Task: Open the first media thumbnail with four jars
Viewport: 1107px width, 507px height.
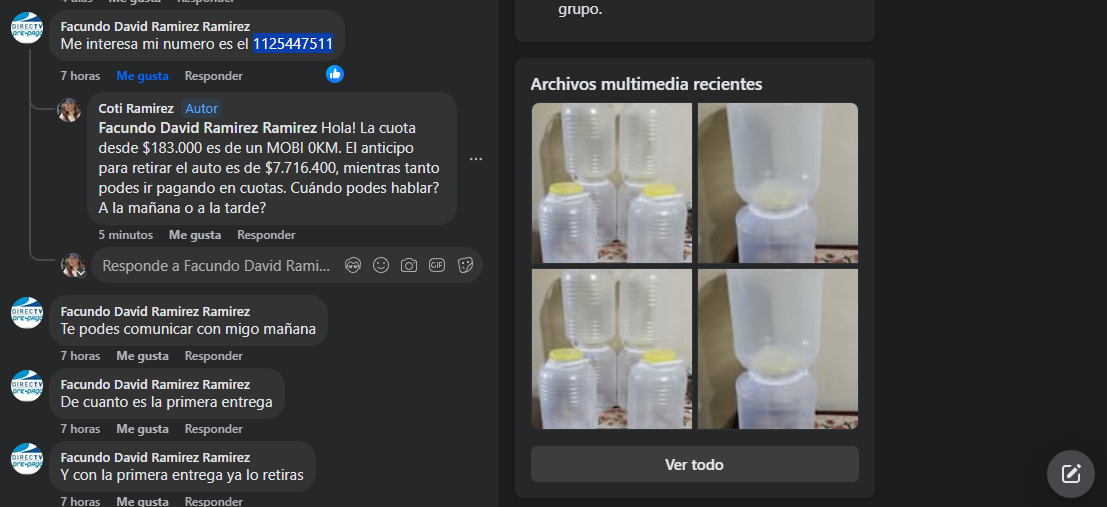Action: (611, 183)
